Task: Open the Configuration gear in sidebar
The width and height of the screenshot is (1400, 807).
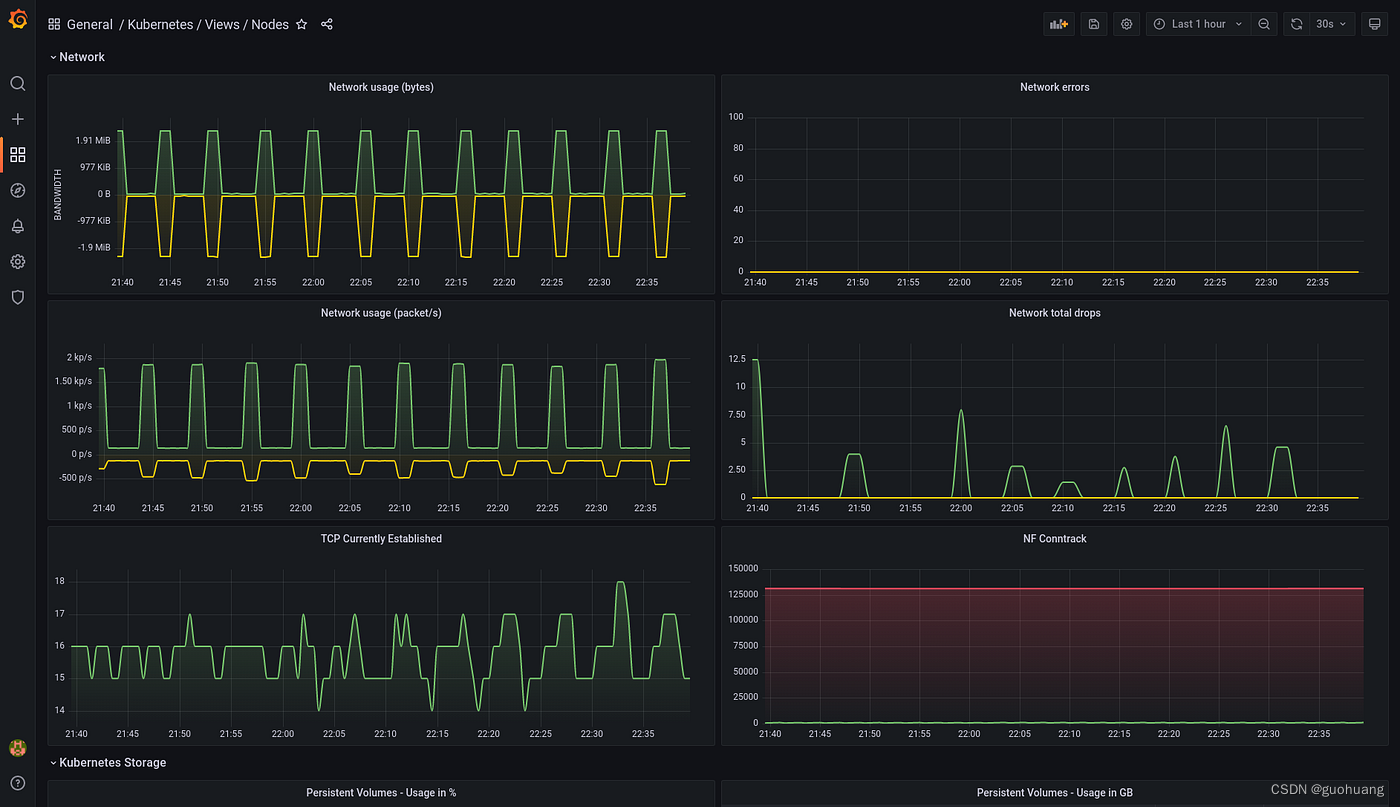Action: tap(17, 262)
